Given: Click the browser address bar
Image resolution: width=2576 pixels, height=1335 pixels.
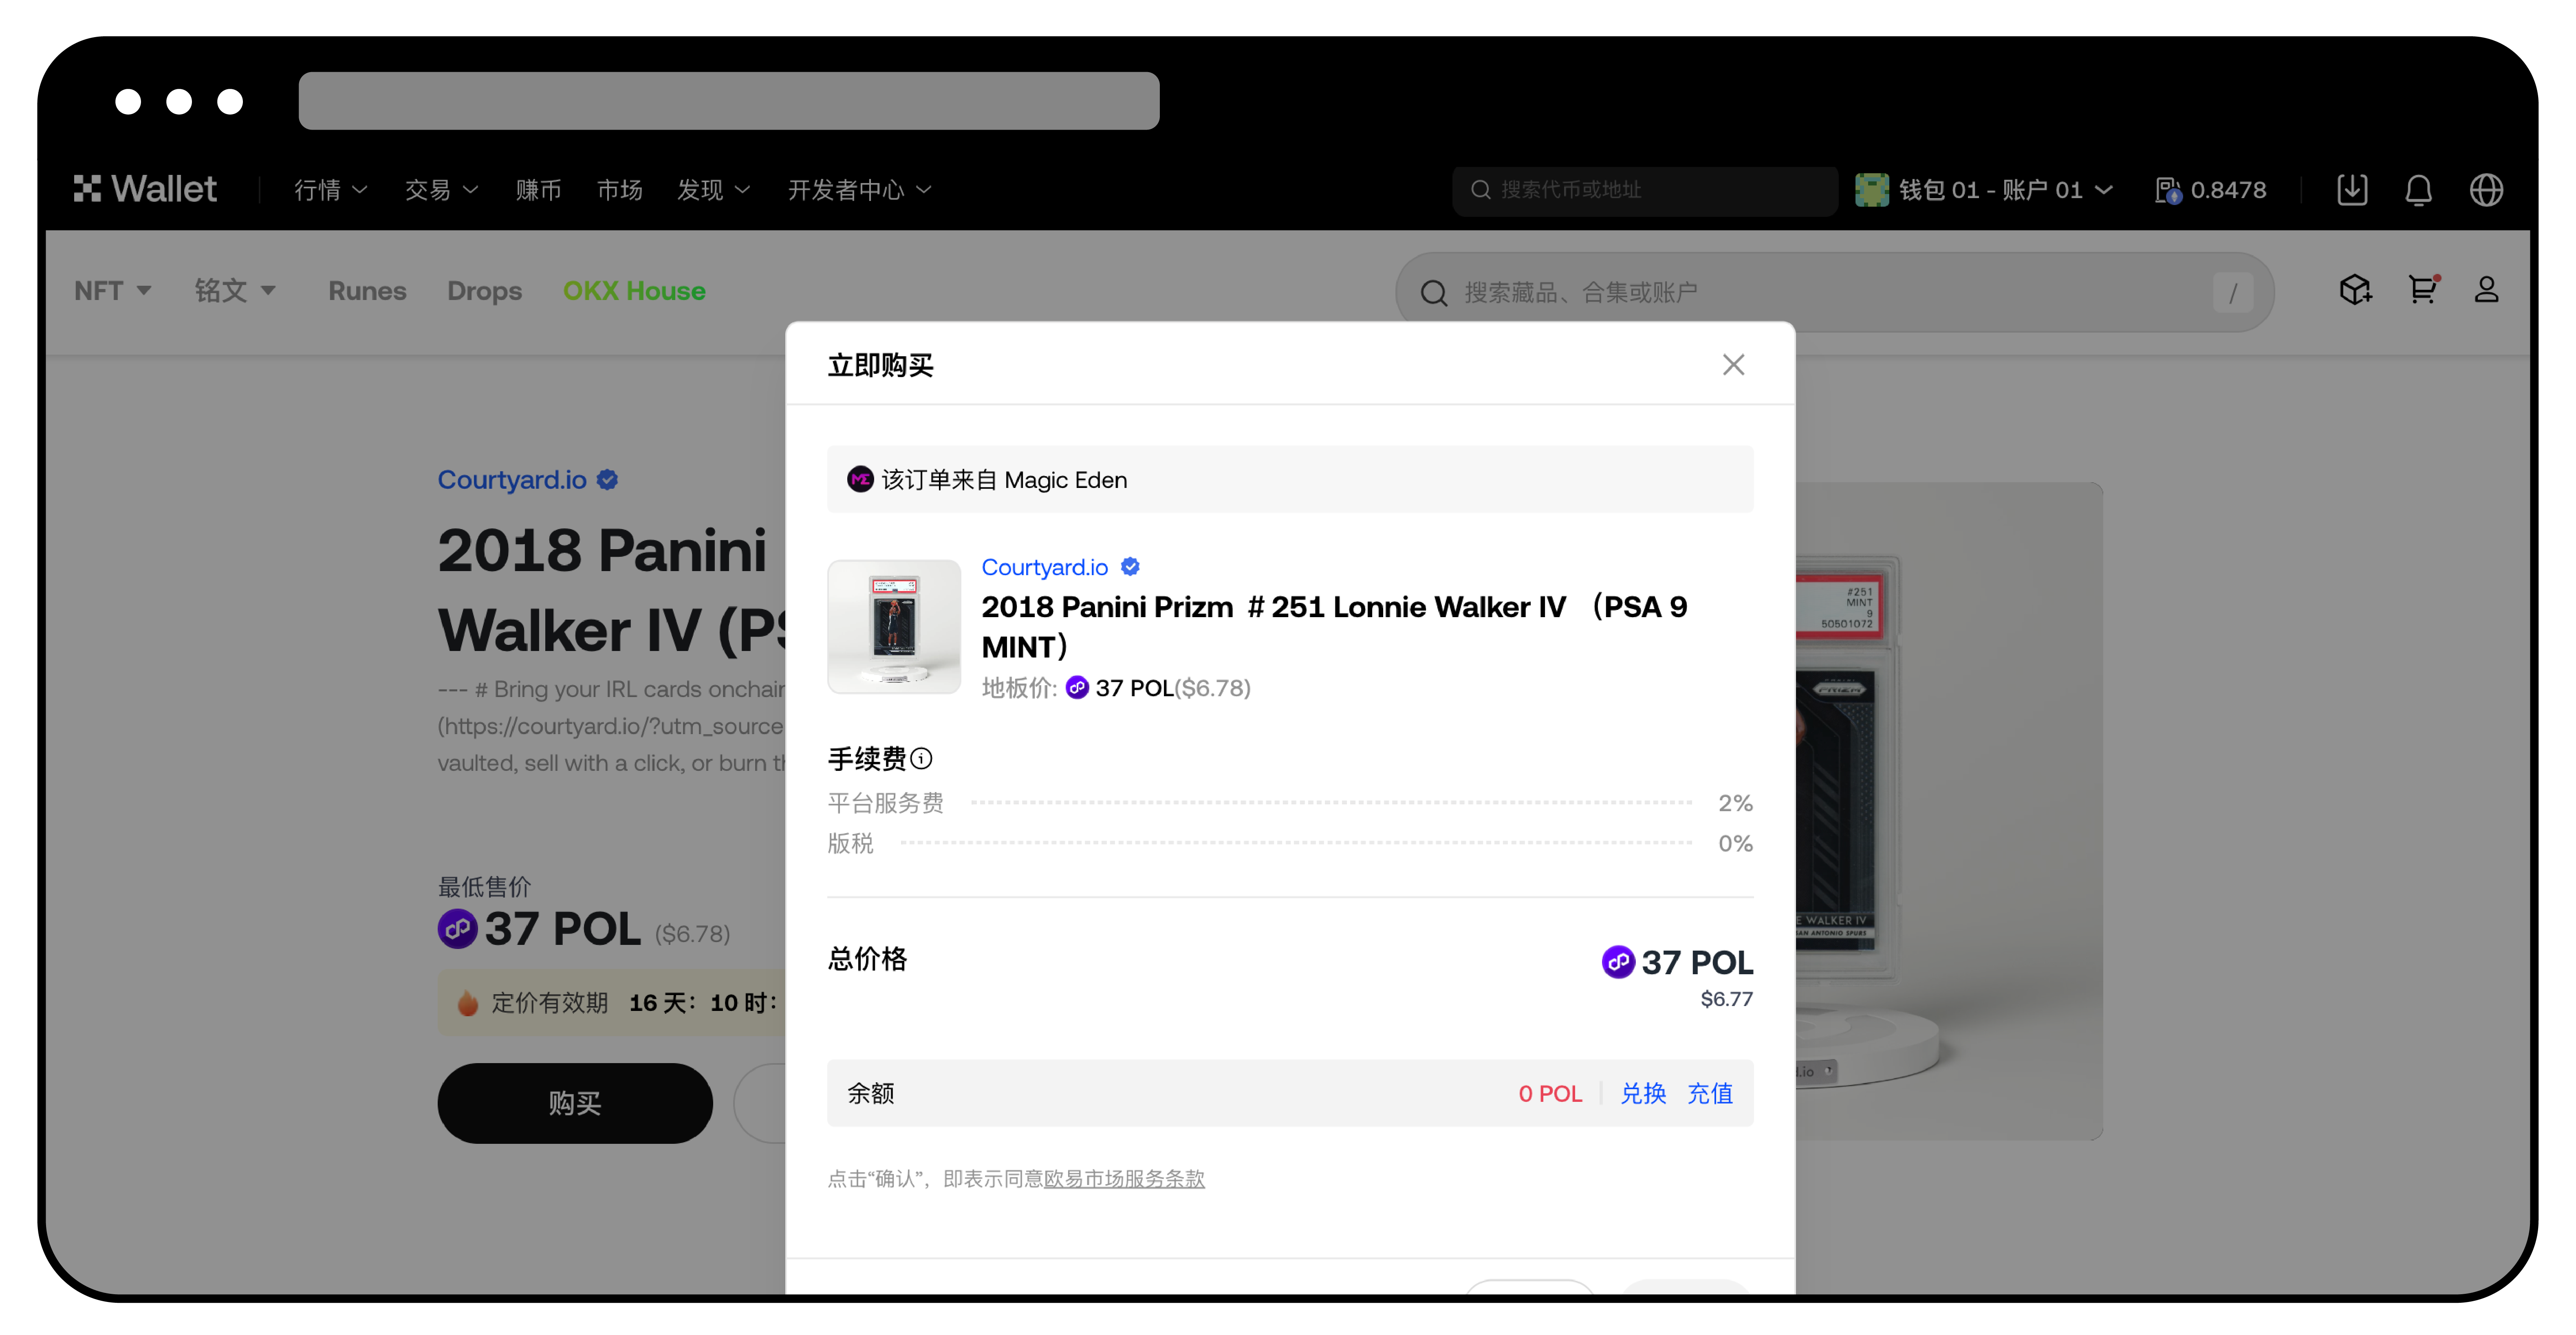Looking at the screenshot, I should [729, 101].
